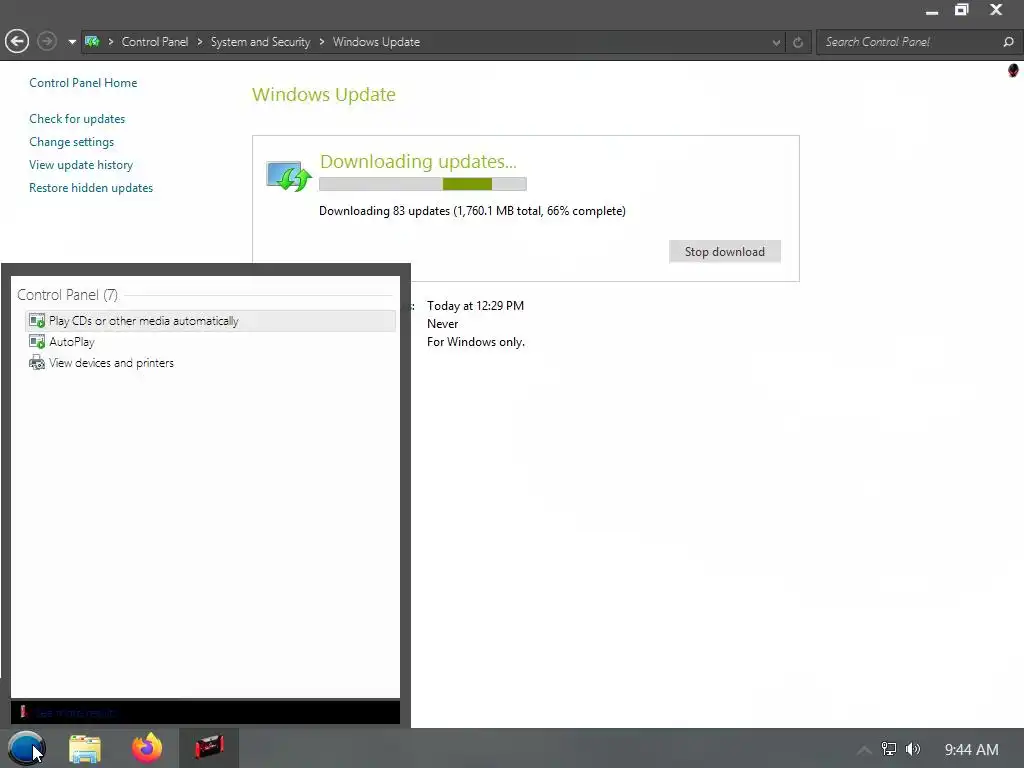
Task: Click the Control Panel icon in address bar
Action: (x=92, y=42)
